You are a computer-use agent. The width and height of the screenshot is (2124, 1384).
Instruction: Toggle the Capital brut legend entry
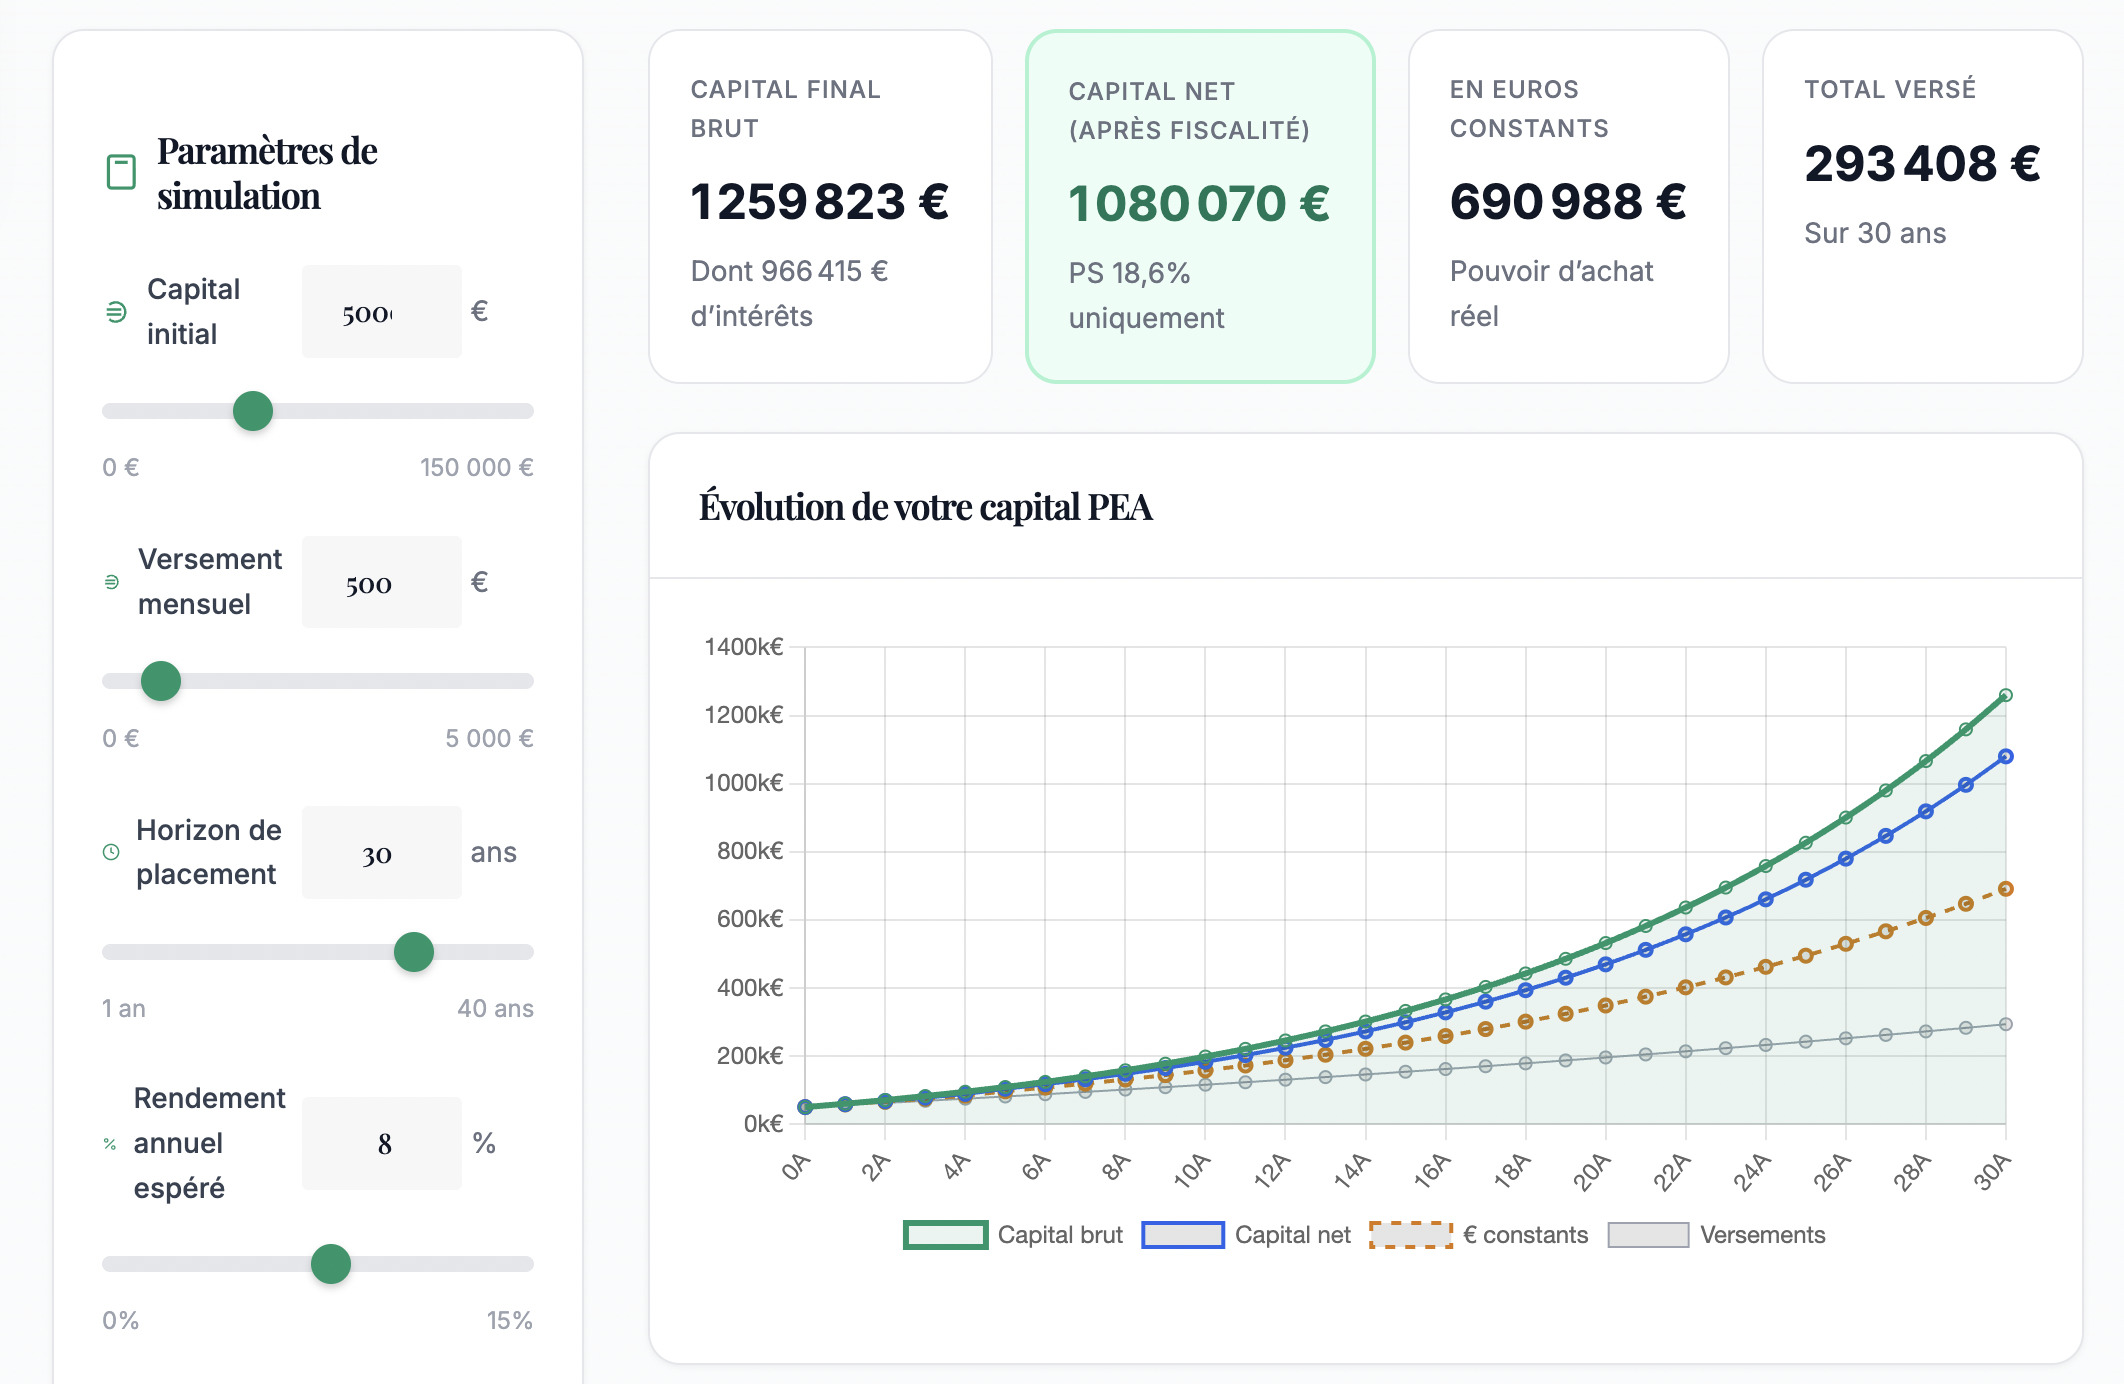click(x=1013, y=1235)
